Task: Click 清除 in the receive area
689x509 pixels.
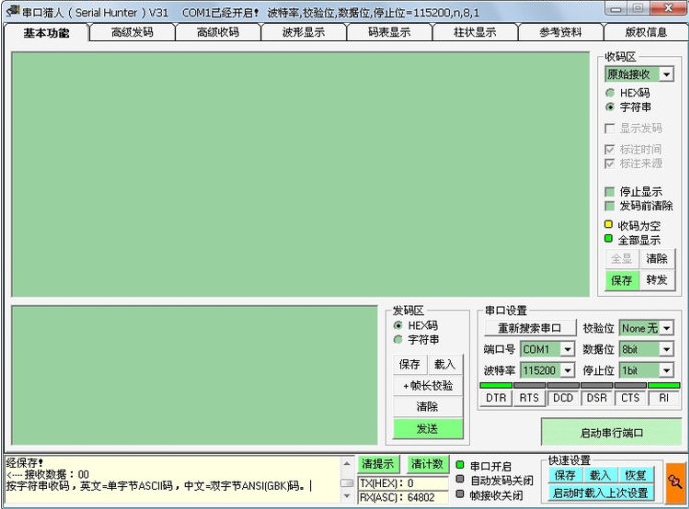Action: [x=657, y=259]
